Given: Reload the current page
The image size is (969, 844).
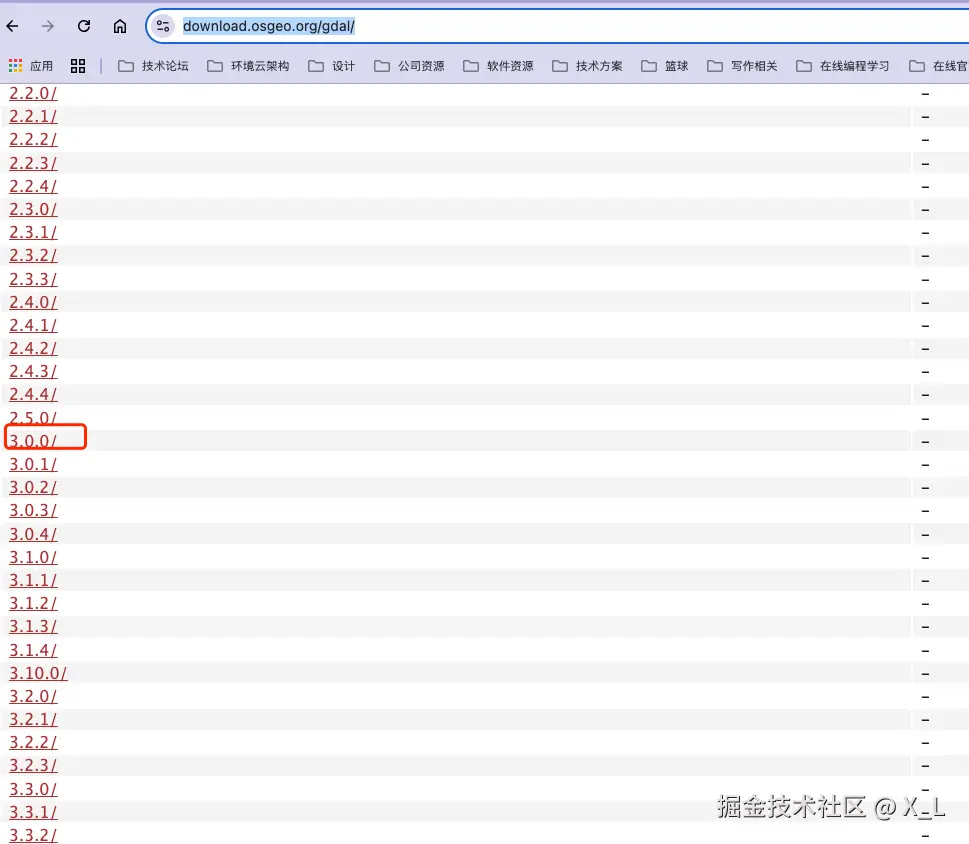Looking at the screenshot, I should point(84,26).
